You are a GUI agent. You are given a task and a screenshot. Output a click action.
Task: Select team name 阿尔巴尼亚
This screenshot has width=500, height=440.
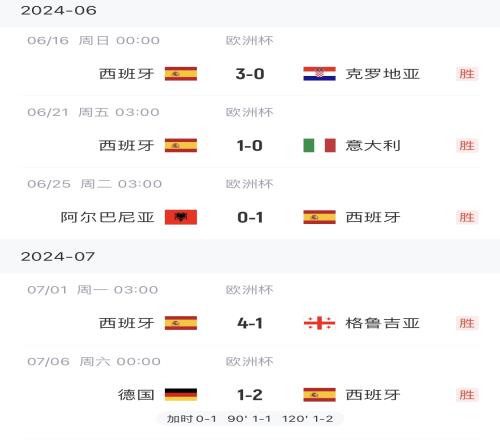[107, 217]
